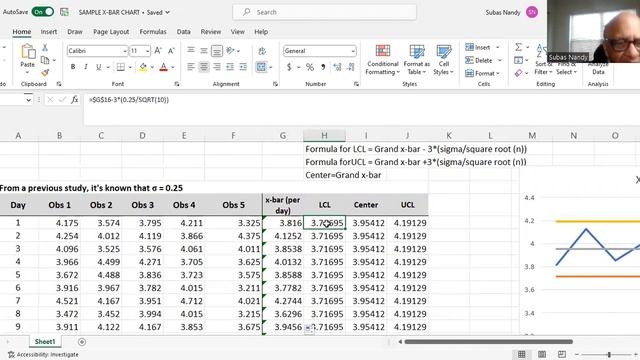Image resolution: width=640 pixels, height=360 pixels.
Task: Open Format as Table gallery
Action: pos(416,60)
